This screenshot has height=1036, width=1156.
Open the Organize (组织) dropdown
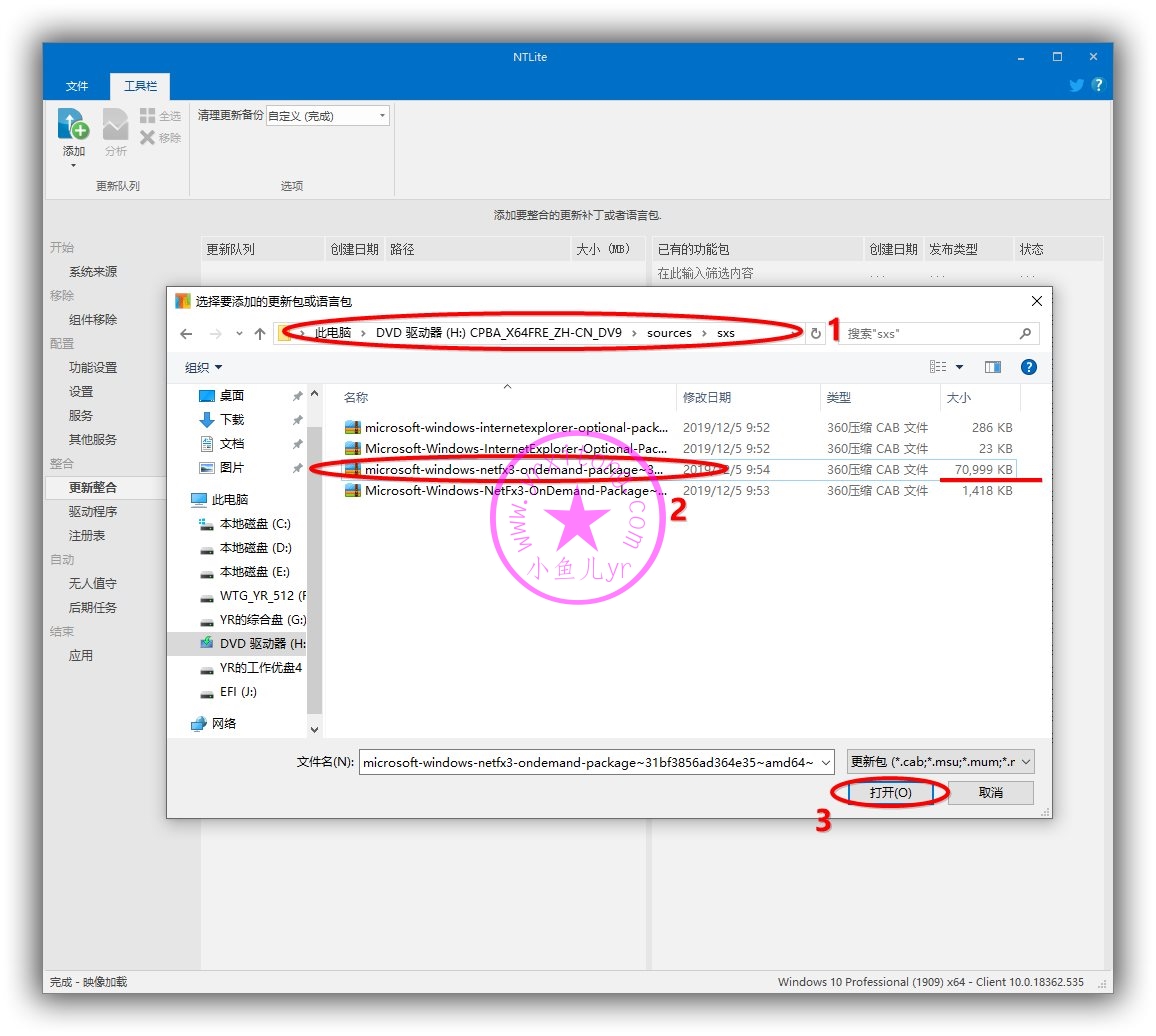[x=203, y=367]
